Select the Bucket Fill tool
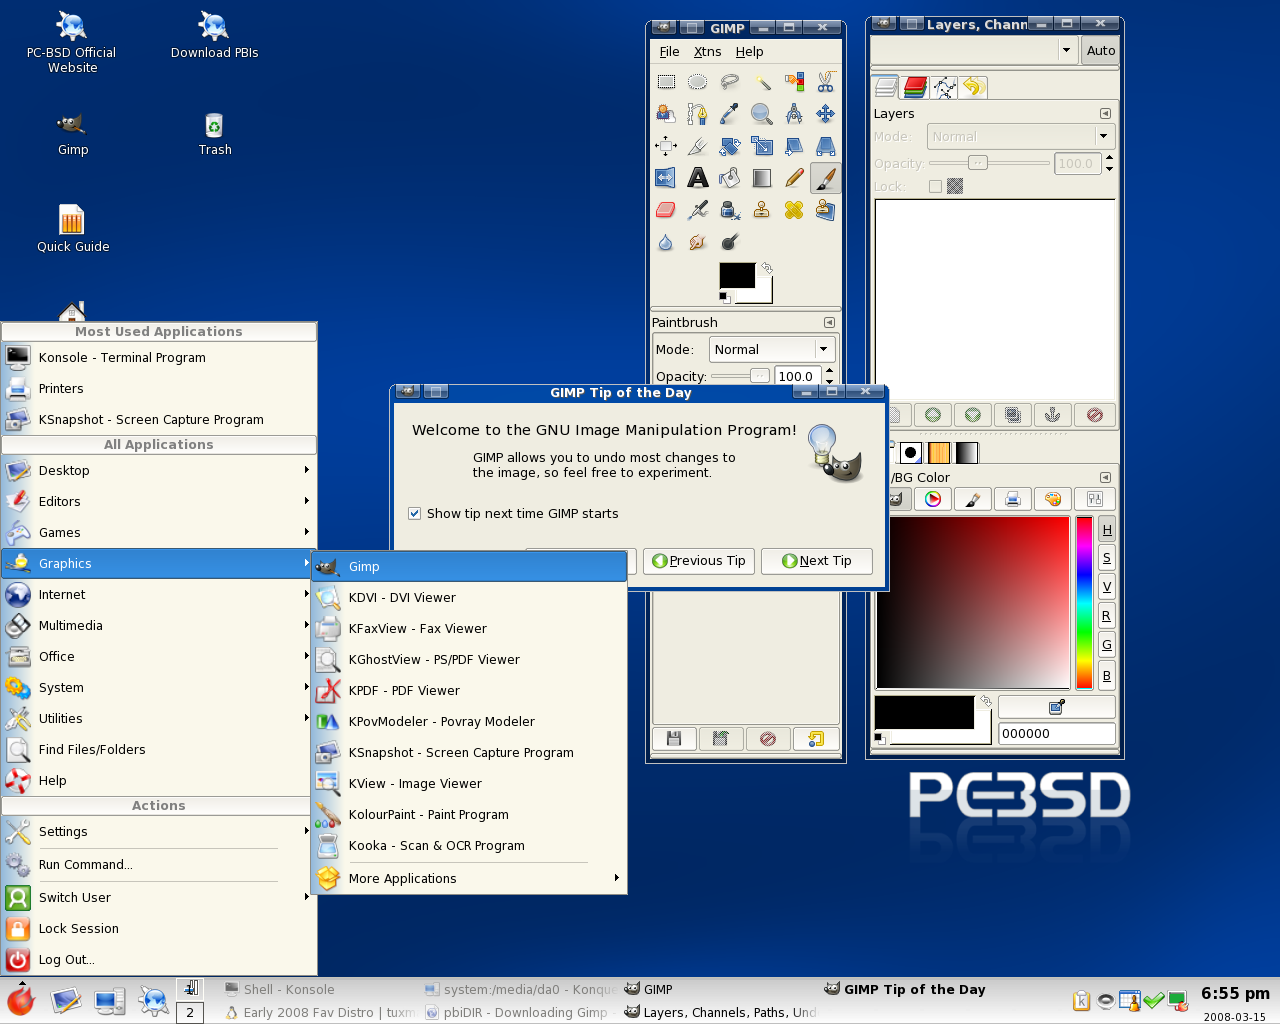The width and height of the screenshot is (1280, 1024). (730, 178)
